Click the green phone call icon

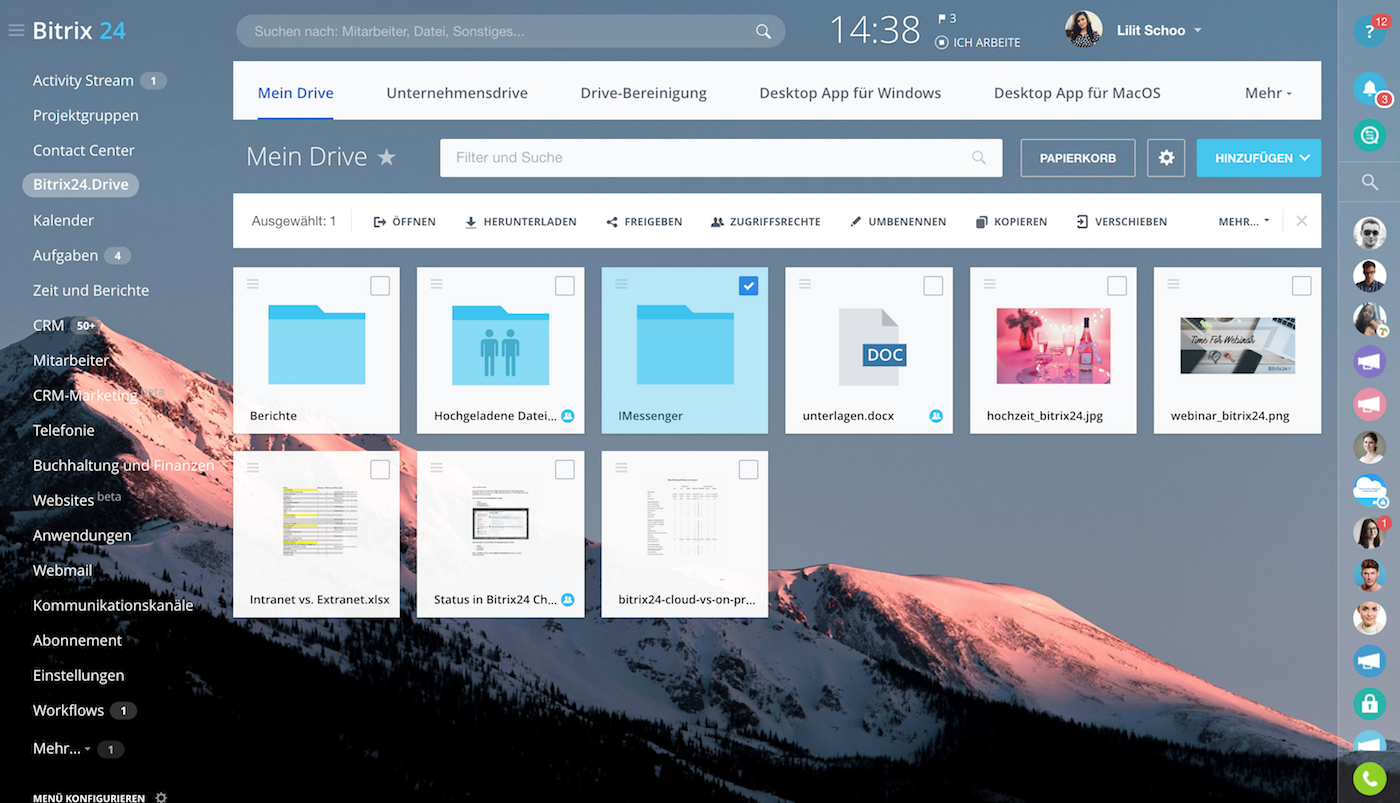click(1369, 779)
